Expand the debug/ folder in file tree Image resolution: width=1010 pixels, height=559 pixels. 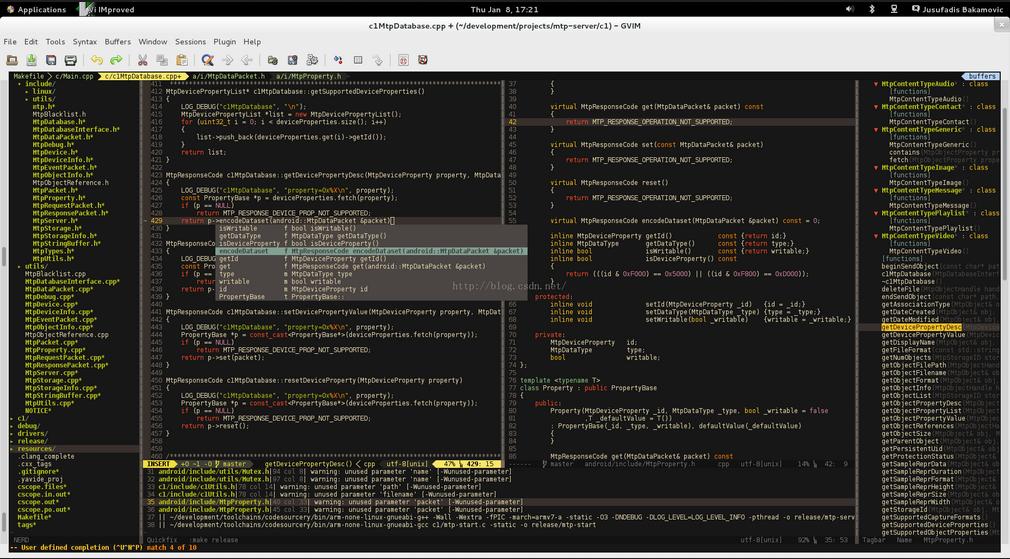(x=12, y=426)
